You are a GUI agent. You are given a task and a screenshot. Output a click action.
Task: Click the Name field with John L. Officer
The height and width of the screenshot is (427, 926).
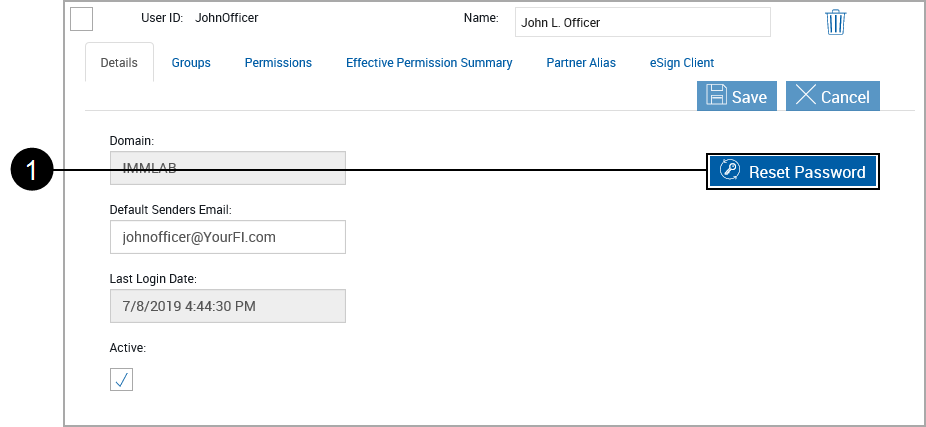pyautogui.click(x=642, y=22)
